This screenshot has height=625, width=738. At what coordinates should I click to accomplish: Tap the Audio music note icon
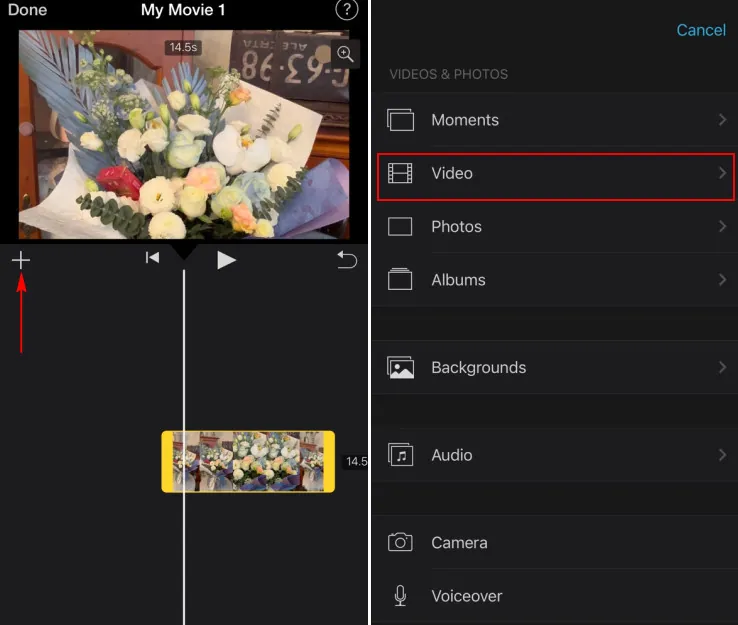pyautogui.click(x=401, y=455)
